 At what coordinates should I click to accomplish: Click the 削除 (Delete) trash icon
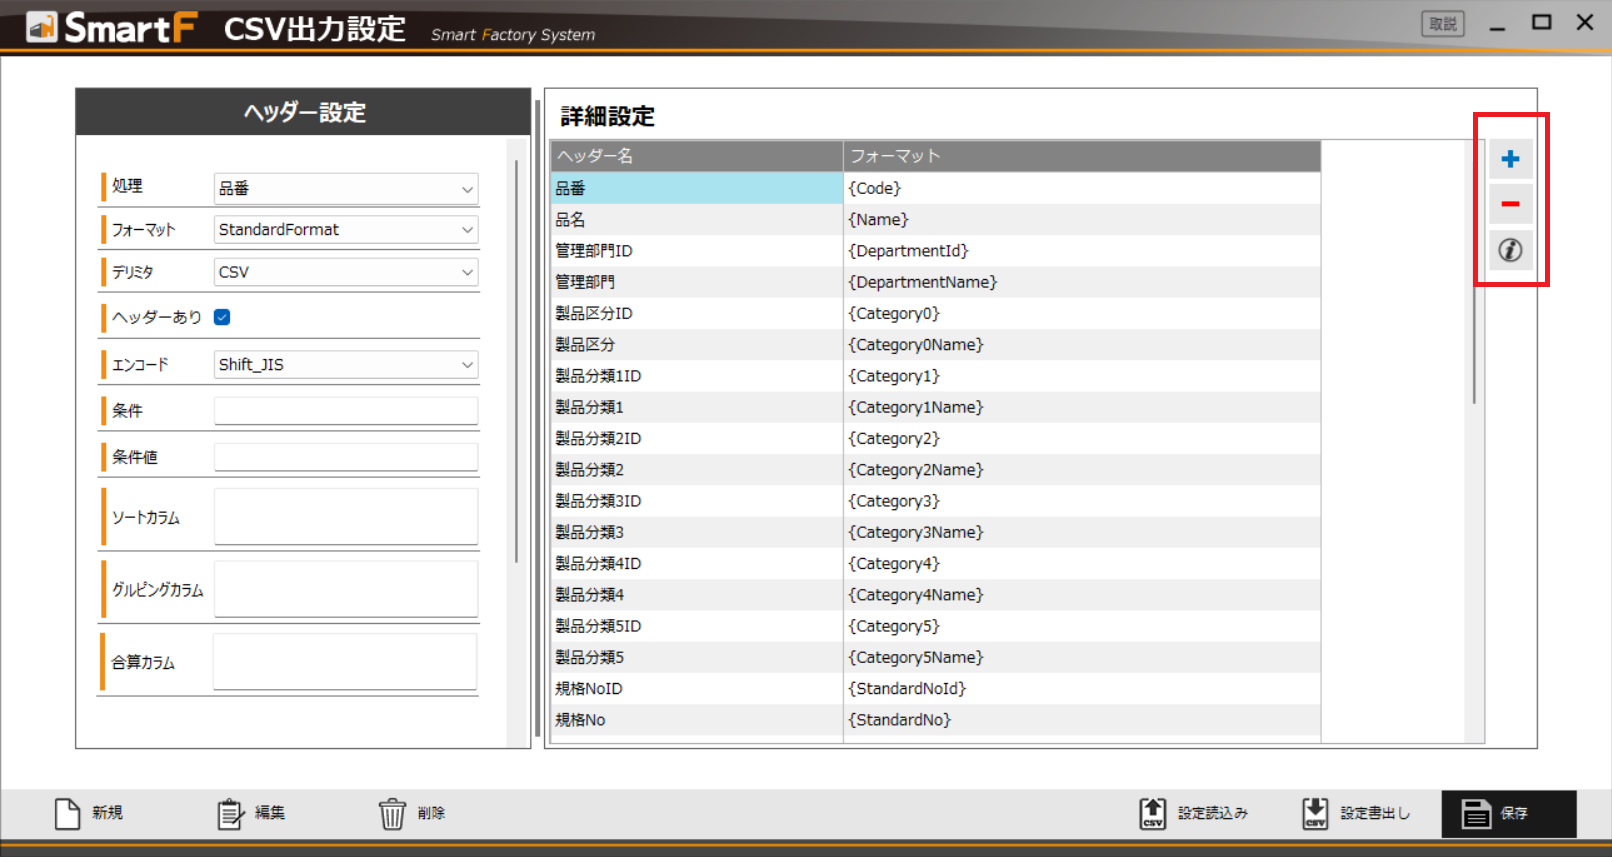[392, 813]
